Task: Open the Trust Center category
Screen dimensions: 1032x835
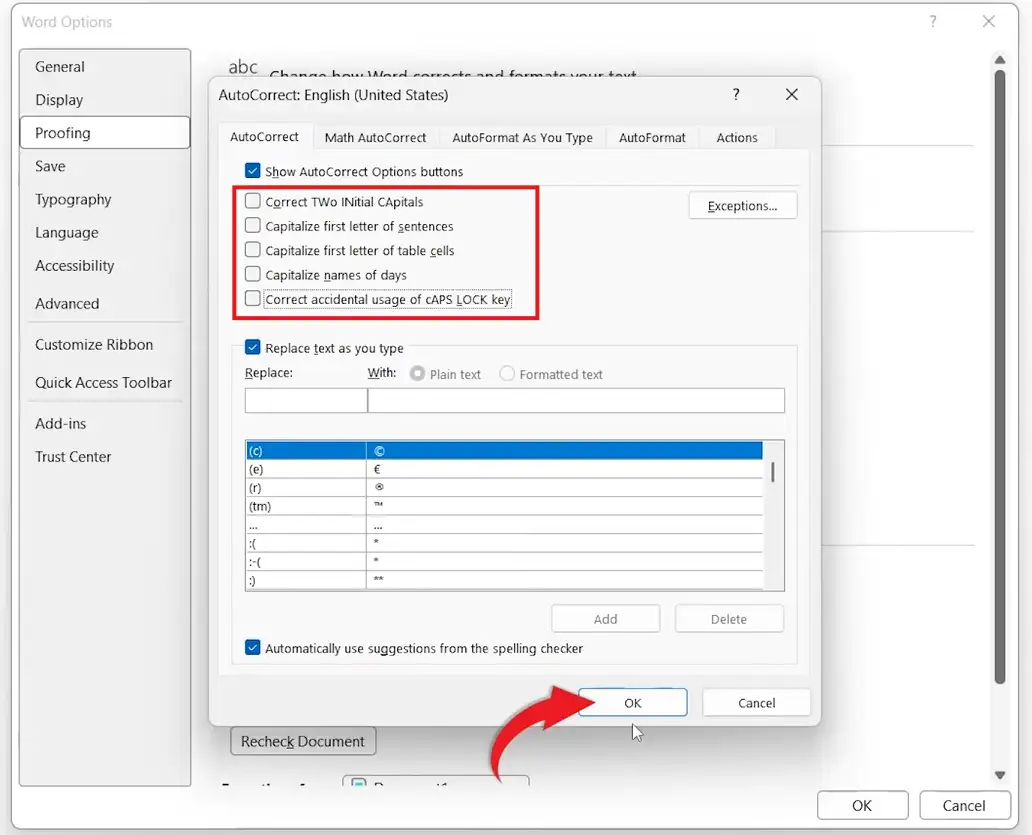Action: (105, 456)
